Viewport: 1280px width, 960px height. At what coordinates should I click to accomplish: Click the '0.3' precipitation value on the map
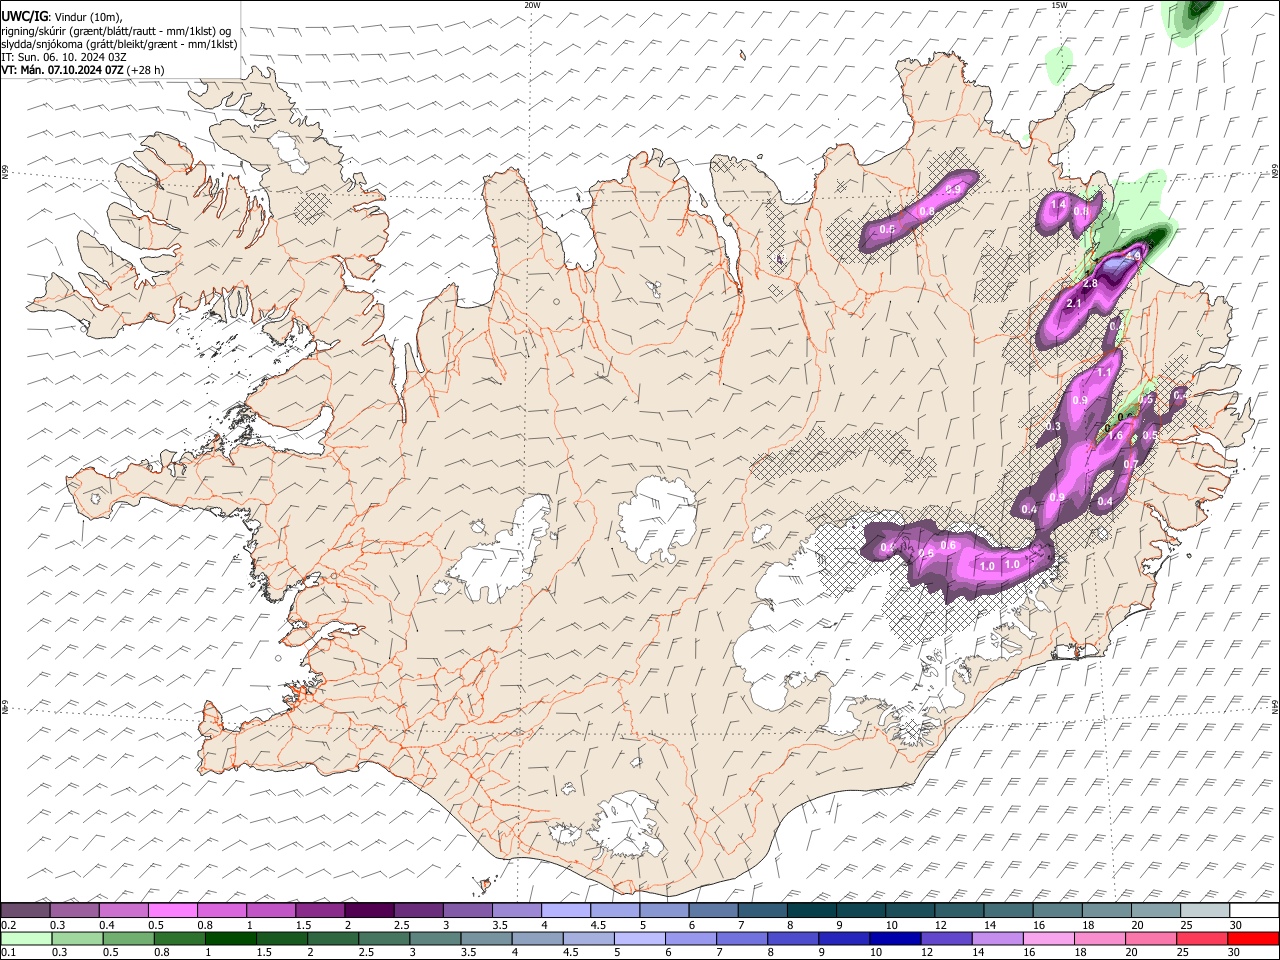[1053, 426]
